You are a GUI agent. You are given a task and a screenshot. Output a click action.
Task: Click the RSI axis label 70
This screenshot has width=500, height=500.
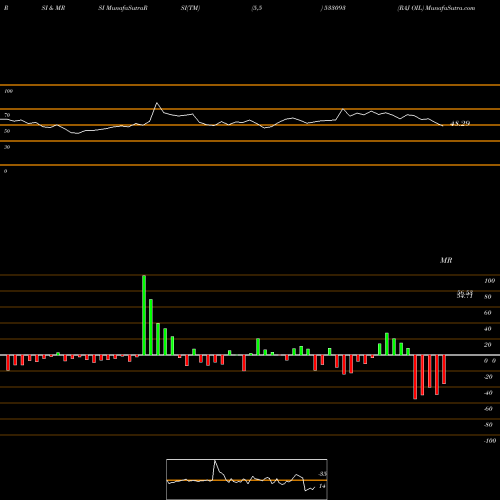[7, 115]
